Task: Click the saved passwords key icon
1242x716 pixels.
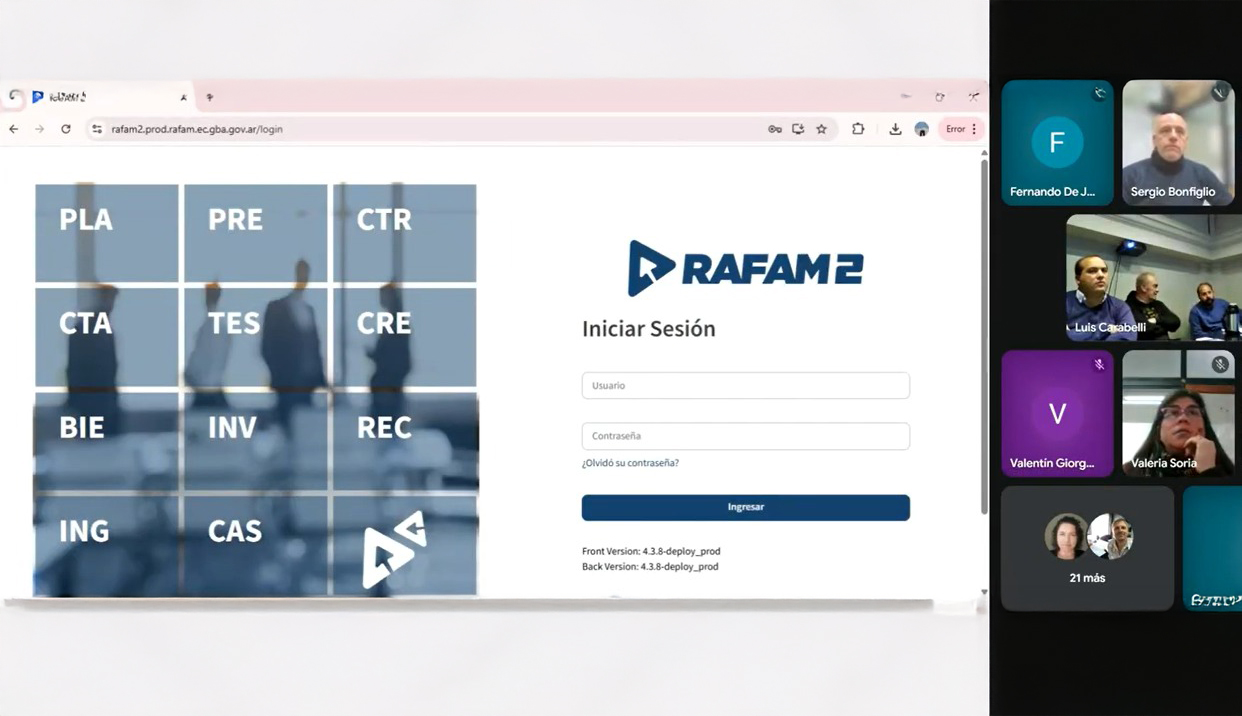Action: pos(774,129)
